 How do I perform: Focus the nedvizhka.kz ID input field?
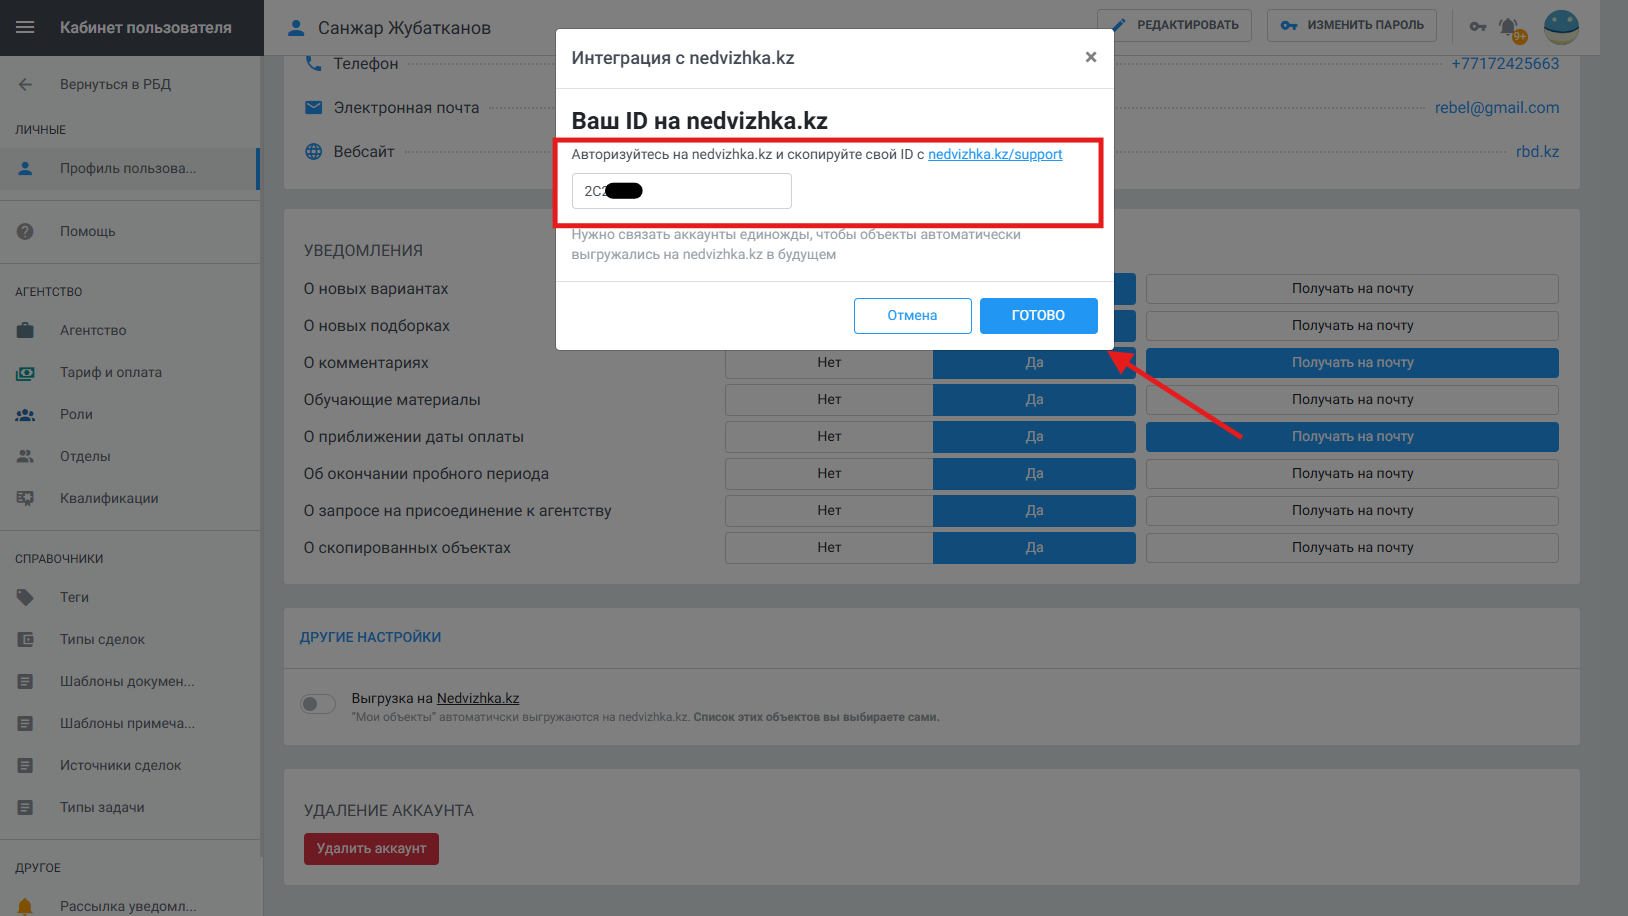coord(681,191)
